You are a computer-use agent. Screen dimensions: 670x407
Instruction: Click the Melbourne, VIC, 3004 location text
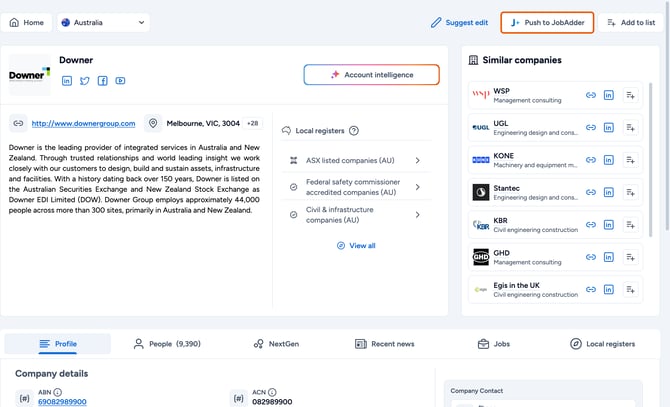coord(203,123)
